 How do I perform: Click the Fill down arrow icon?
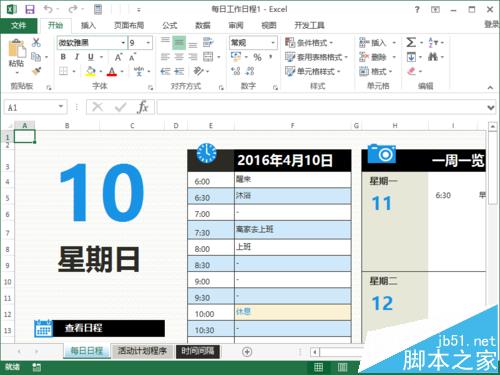point(411,57)
